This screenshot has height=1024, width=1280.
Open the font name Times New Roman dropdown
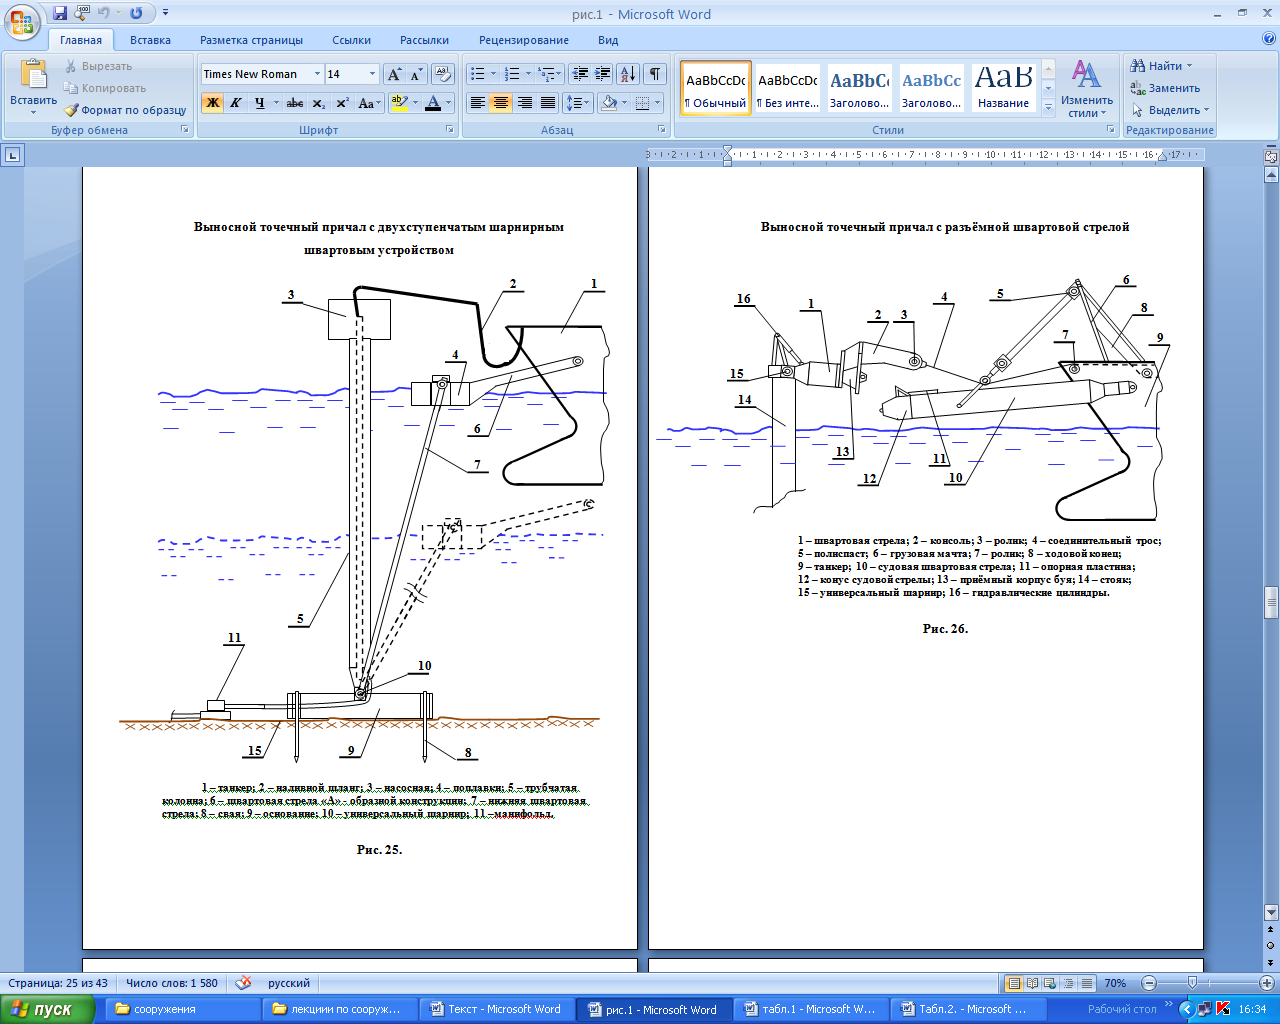[x=317, y=74]
